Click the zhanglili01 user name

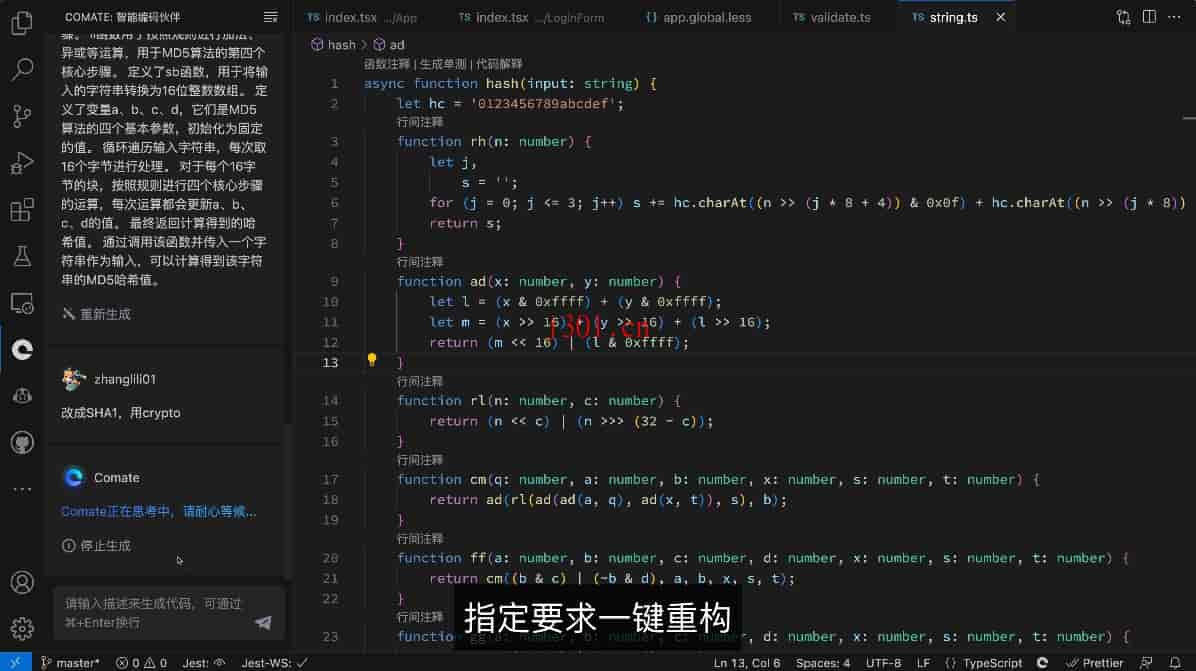(124, 379)
